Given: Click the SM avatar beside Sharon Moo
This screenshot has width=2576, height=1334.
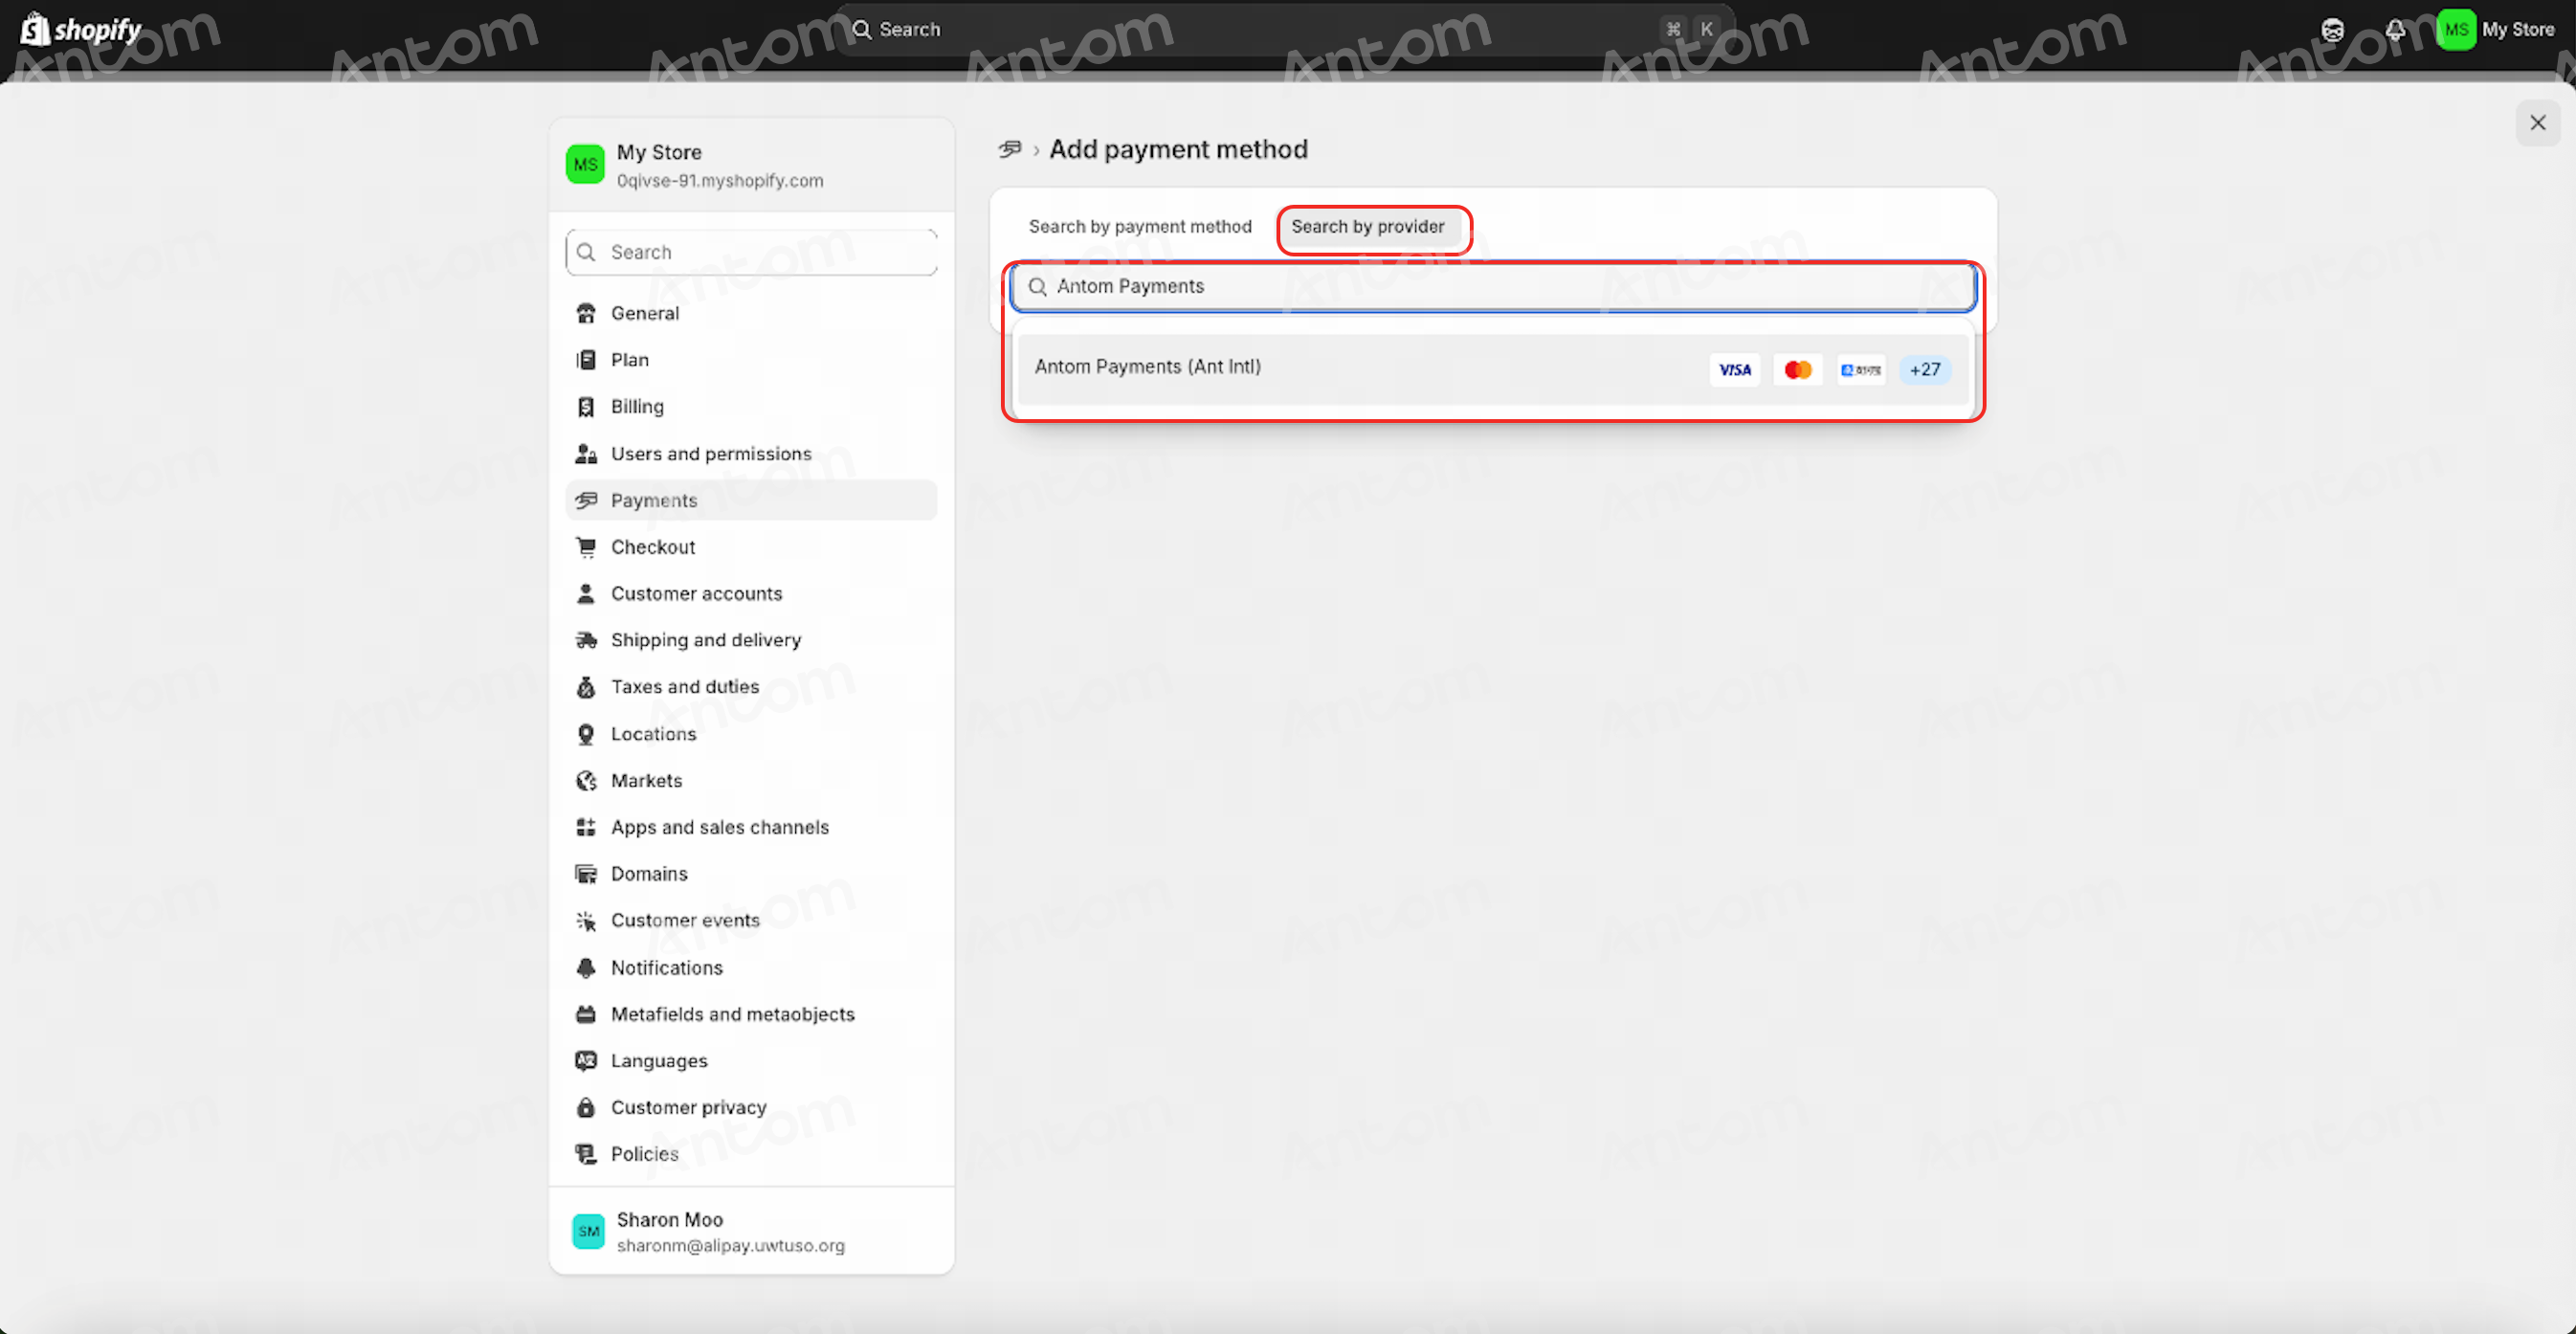Looking at the screenshot, I should 588,1232.
